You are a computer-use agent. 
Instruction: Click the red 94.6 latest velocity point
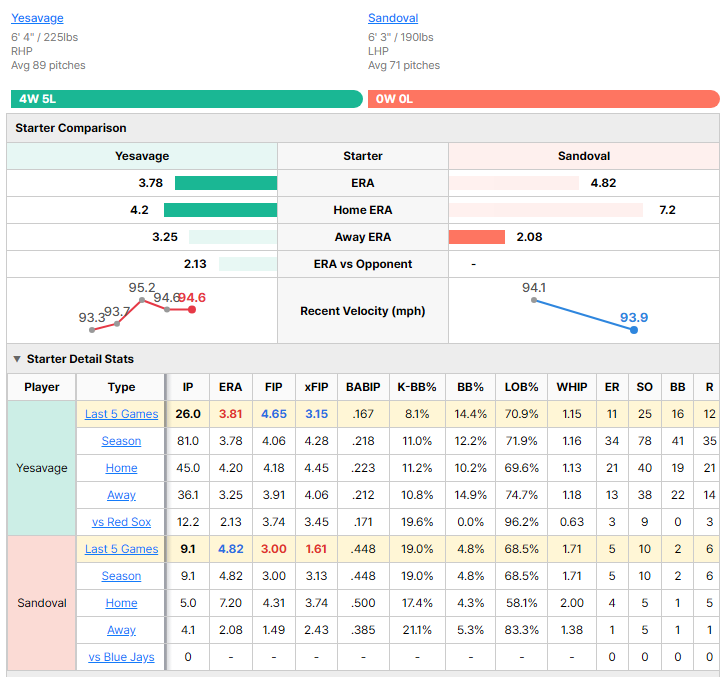tap(192, 309)
